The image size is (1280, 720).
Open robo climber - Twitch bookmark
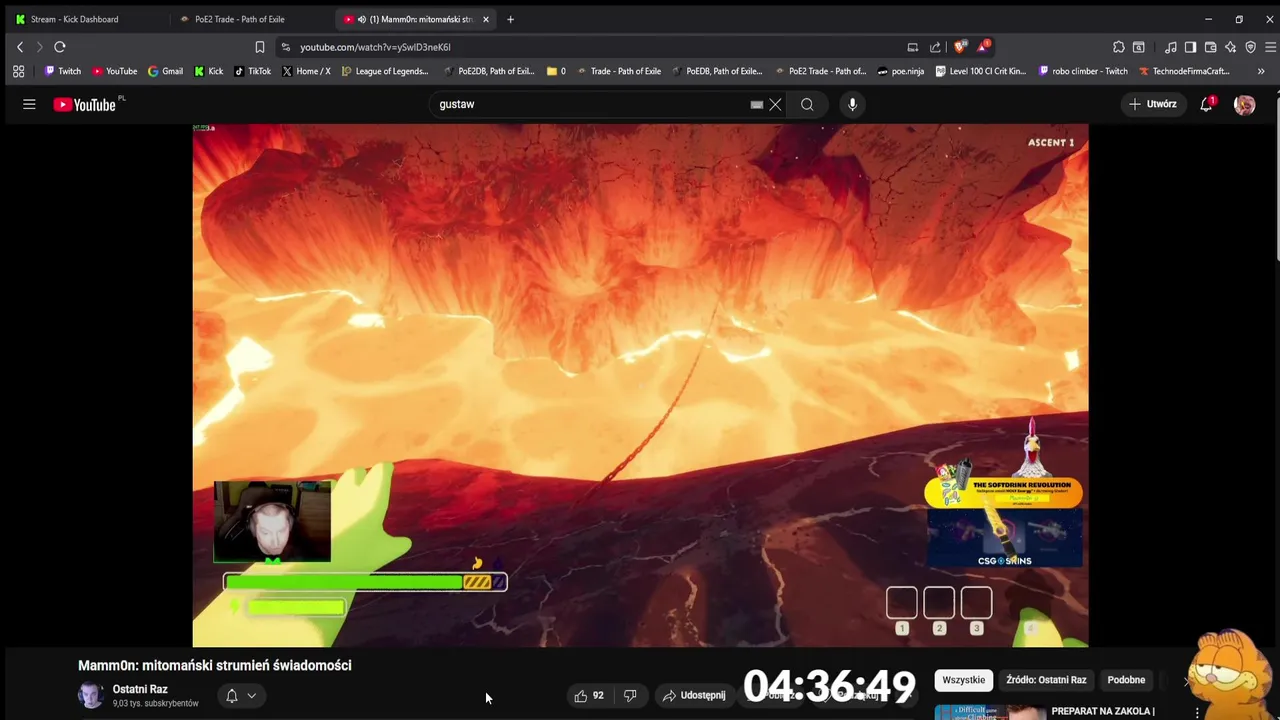[x=1083, y=71]
